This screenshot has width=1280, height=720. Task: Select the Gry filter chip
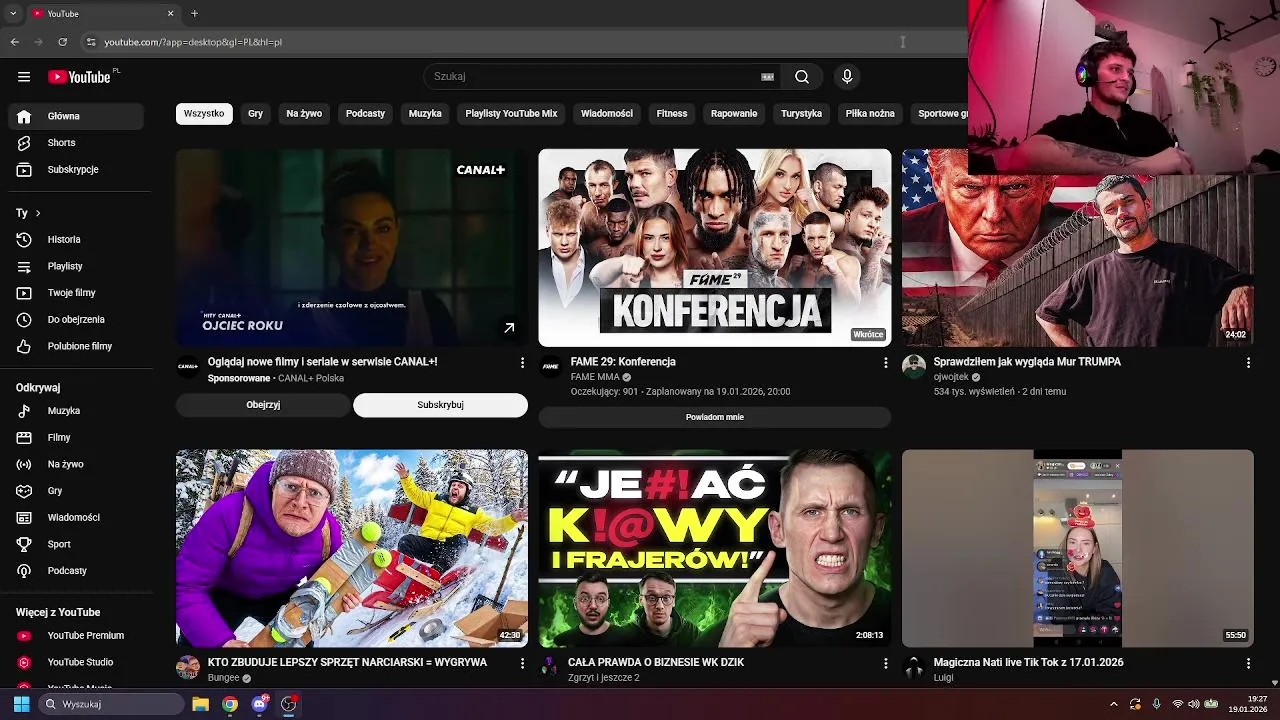coord(255,114)
